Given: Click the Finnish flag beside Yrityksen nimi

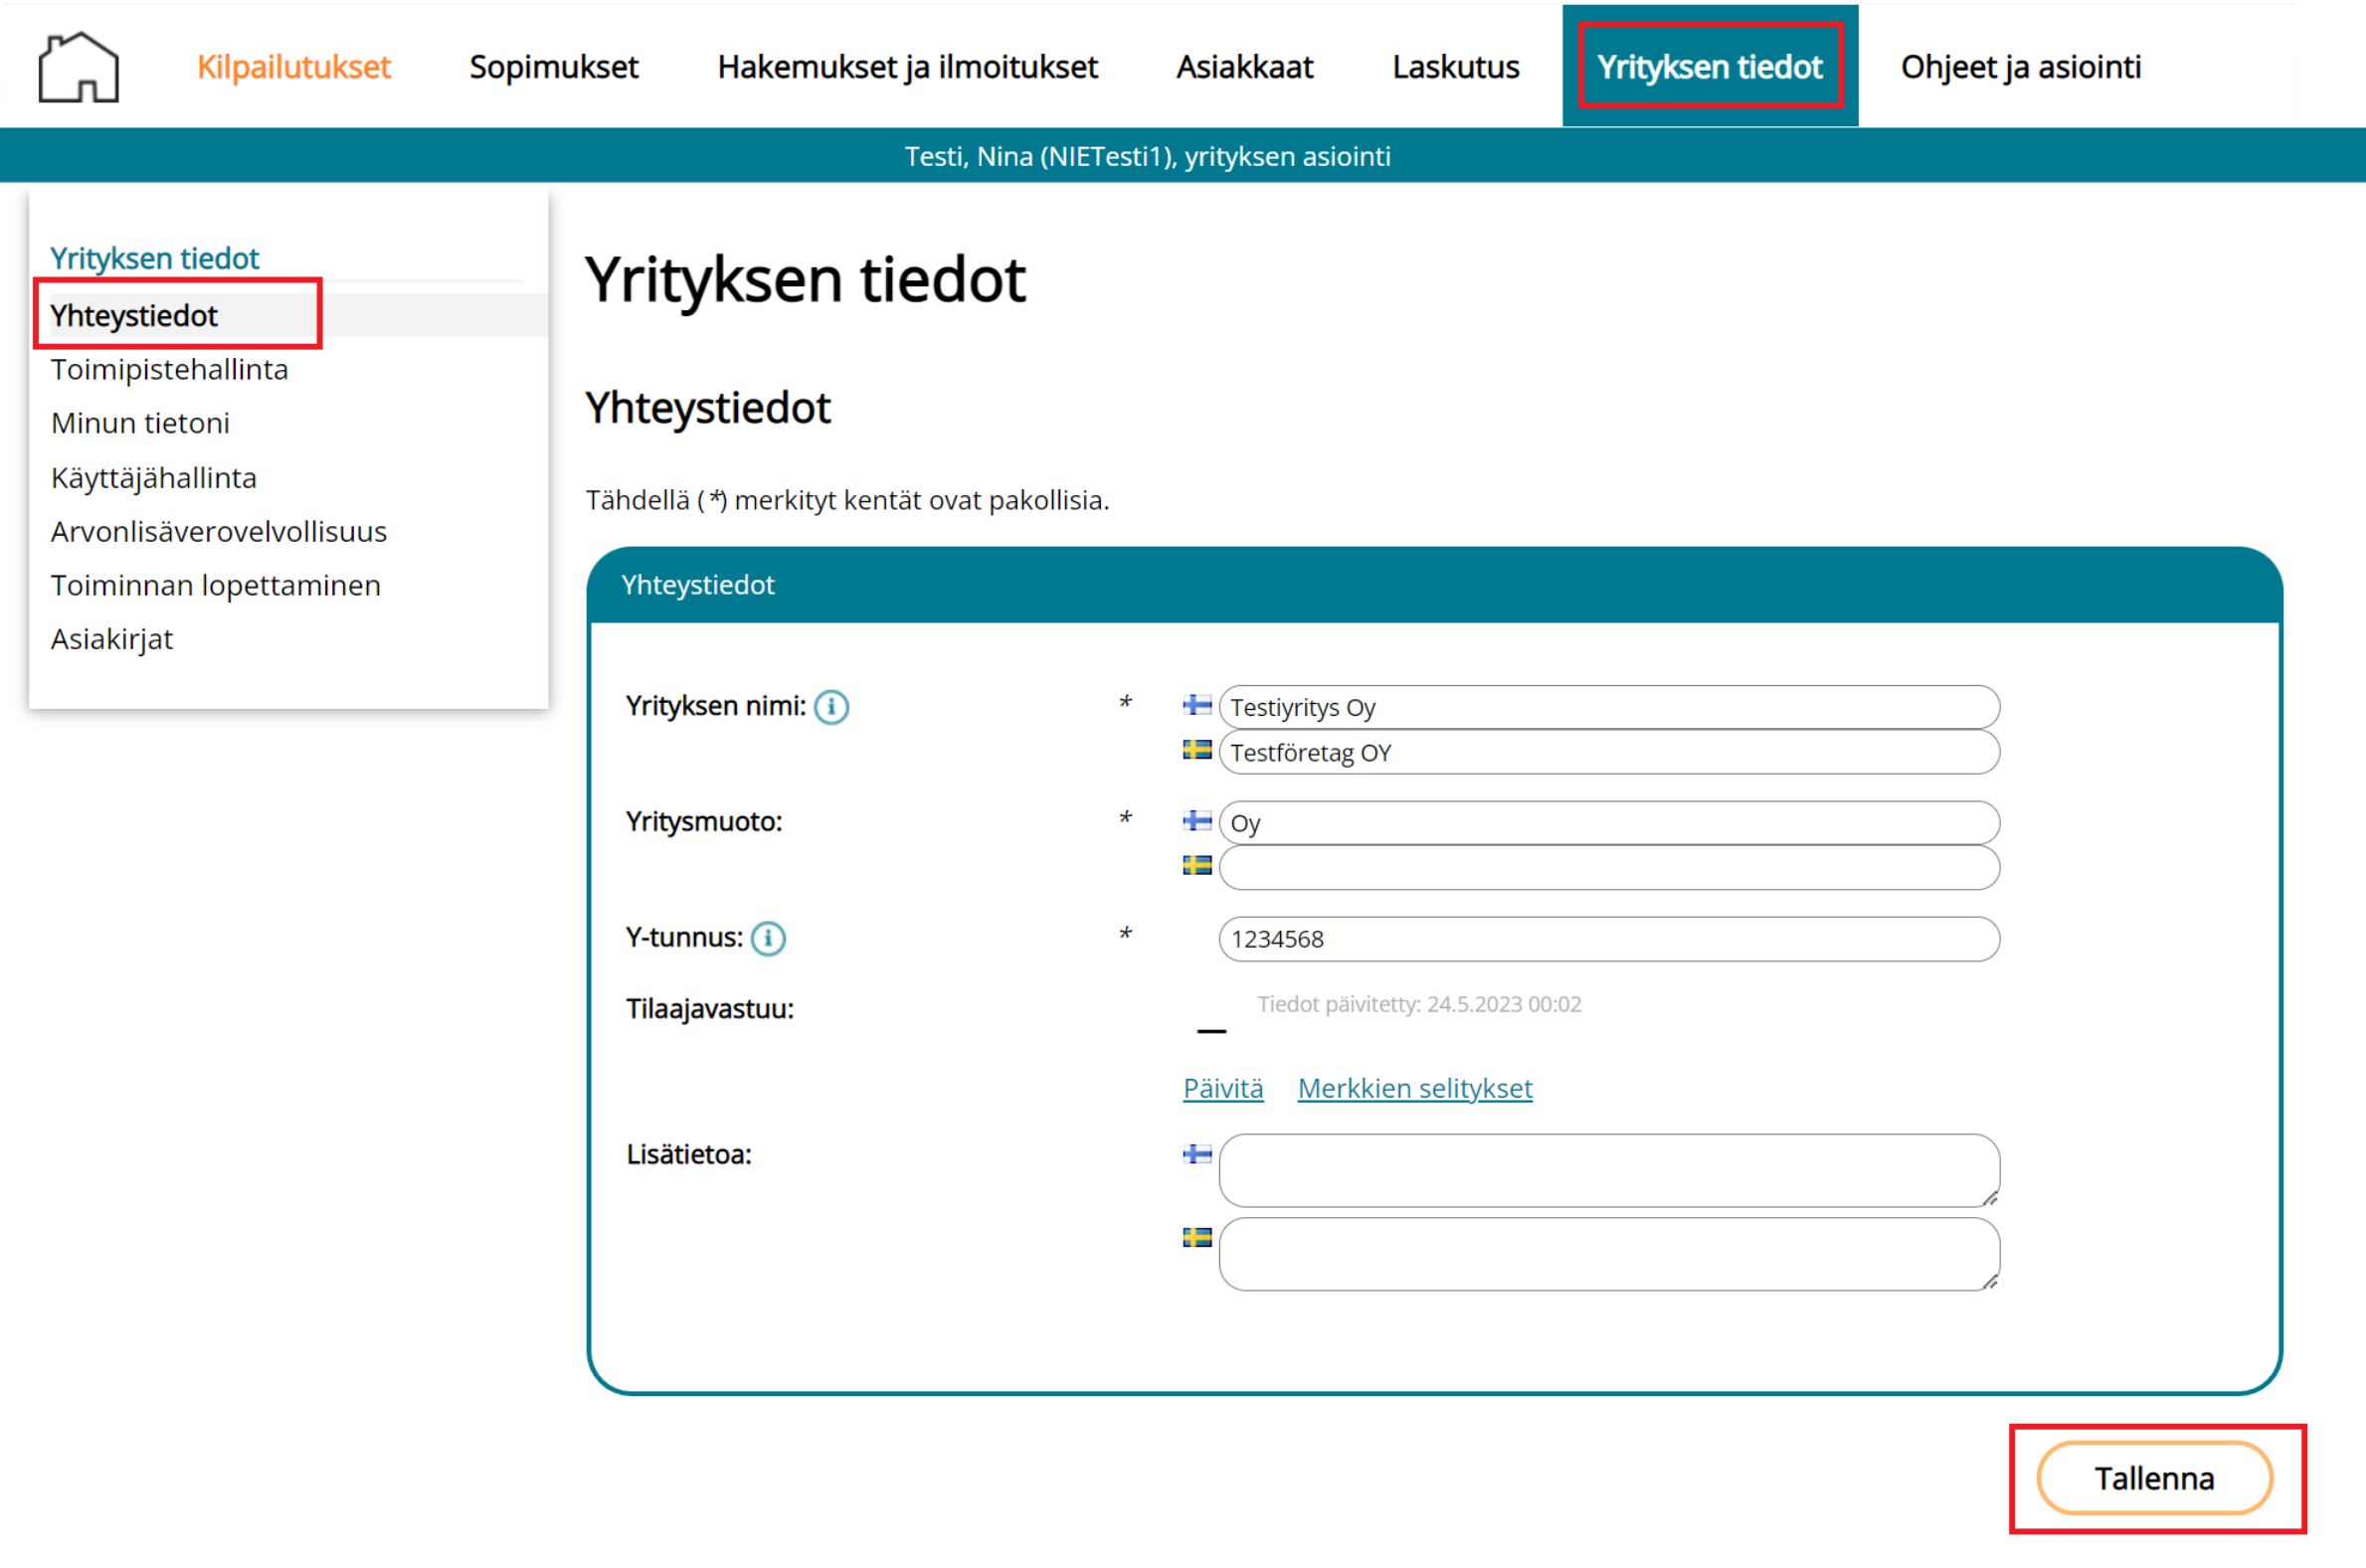Looking at the screenshot, I should pyautogui.click(x=1197, y=705).
